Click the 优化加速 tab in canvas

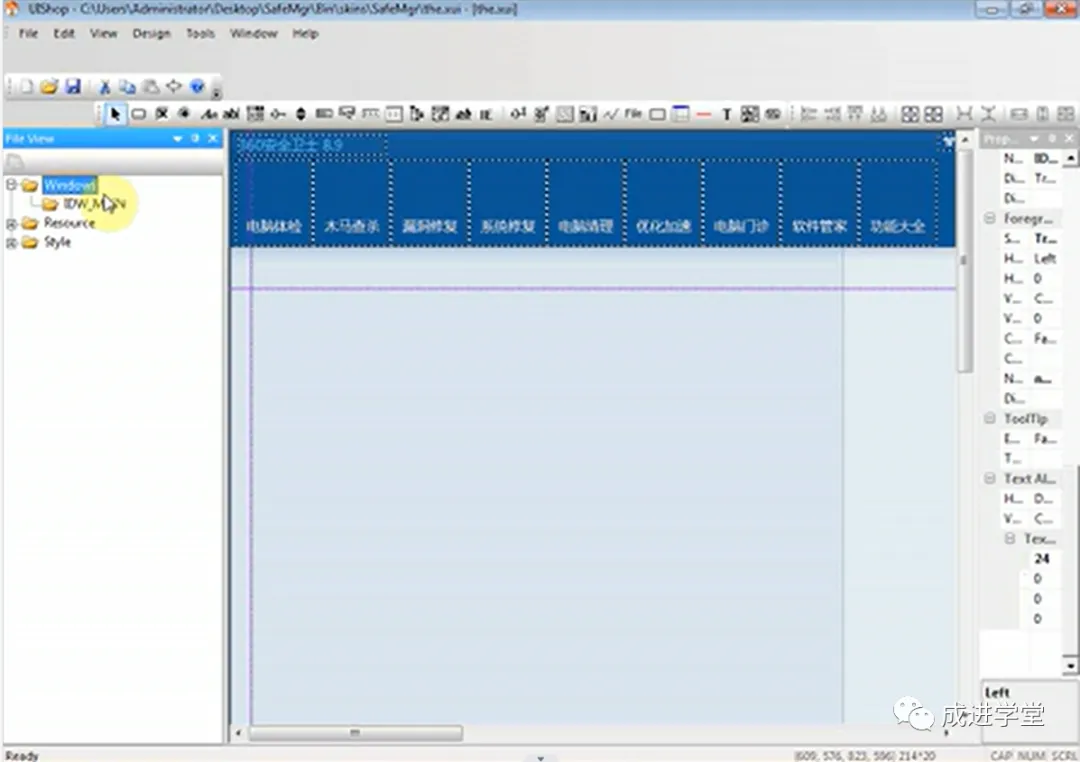[663, 202]
